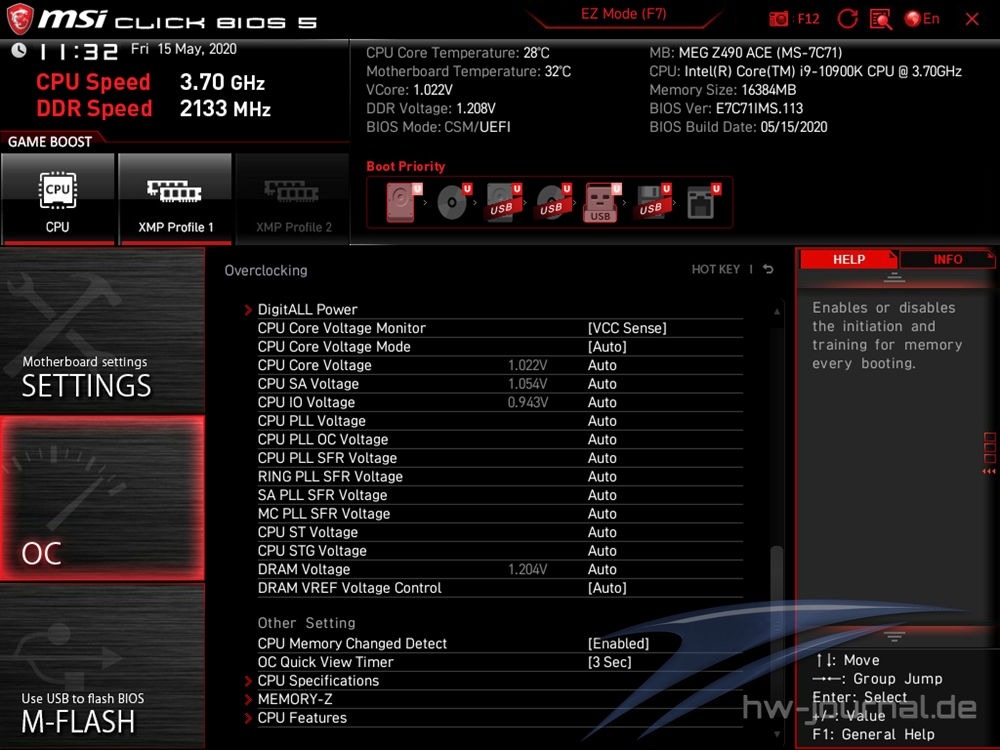Toggle XMP Profile 1
Screen dimensions: 1000x750
pyautogui.click(x=175, y=198)
